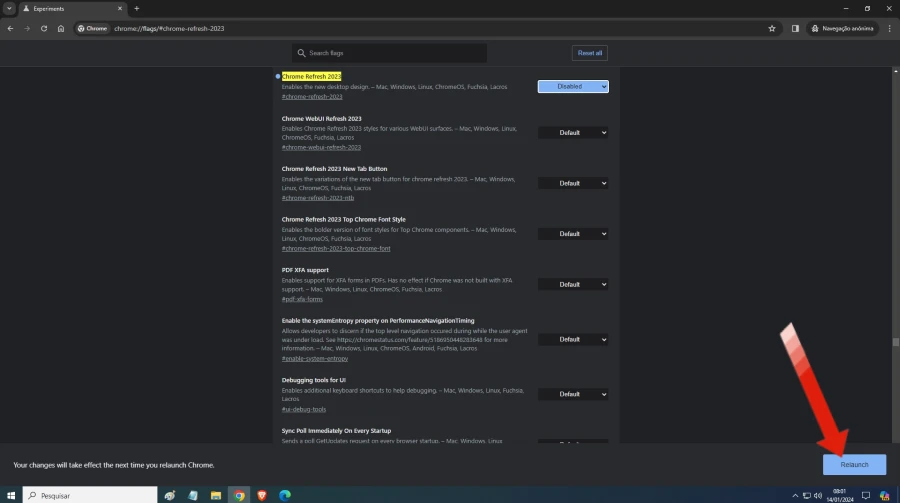Image resolution: width=900 pixels, height=503 pixels.
Task: Click the browser forward arrow
Action: (x=27, y=28)
